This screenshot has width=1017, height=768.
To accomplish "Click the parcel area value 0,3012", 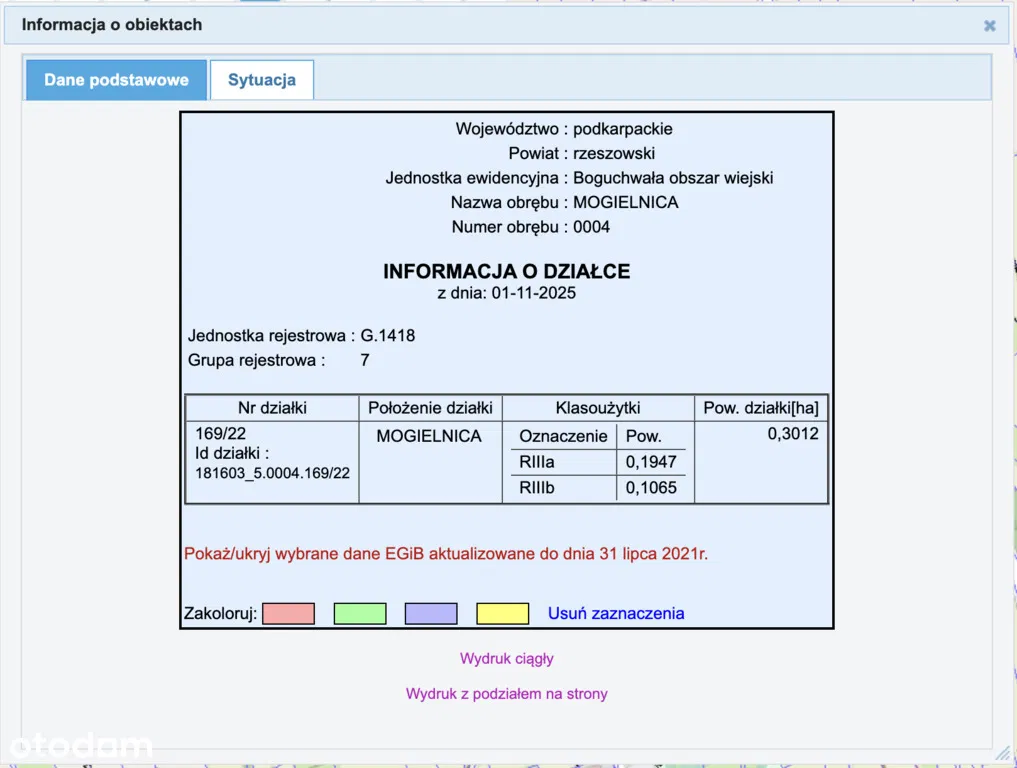I will tap(793, 434).
